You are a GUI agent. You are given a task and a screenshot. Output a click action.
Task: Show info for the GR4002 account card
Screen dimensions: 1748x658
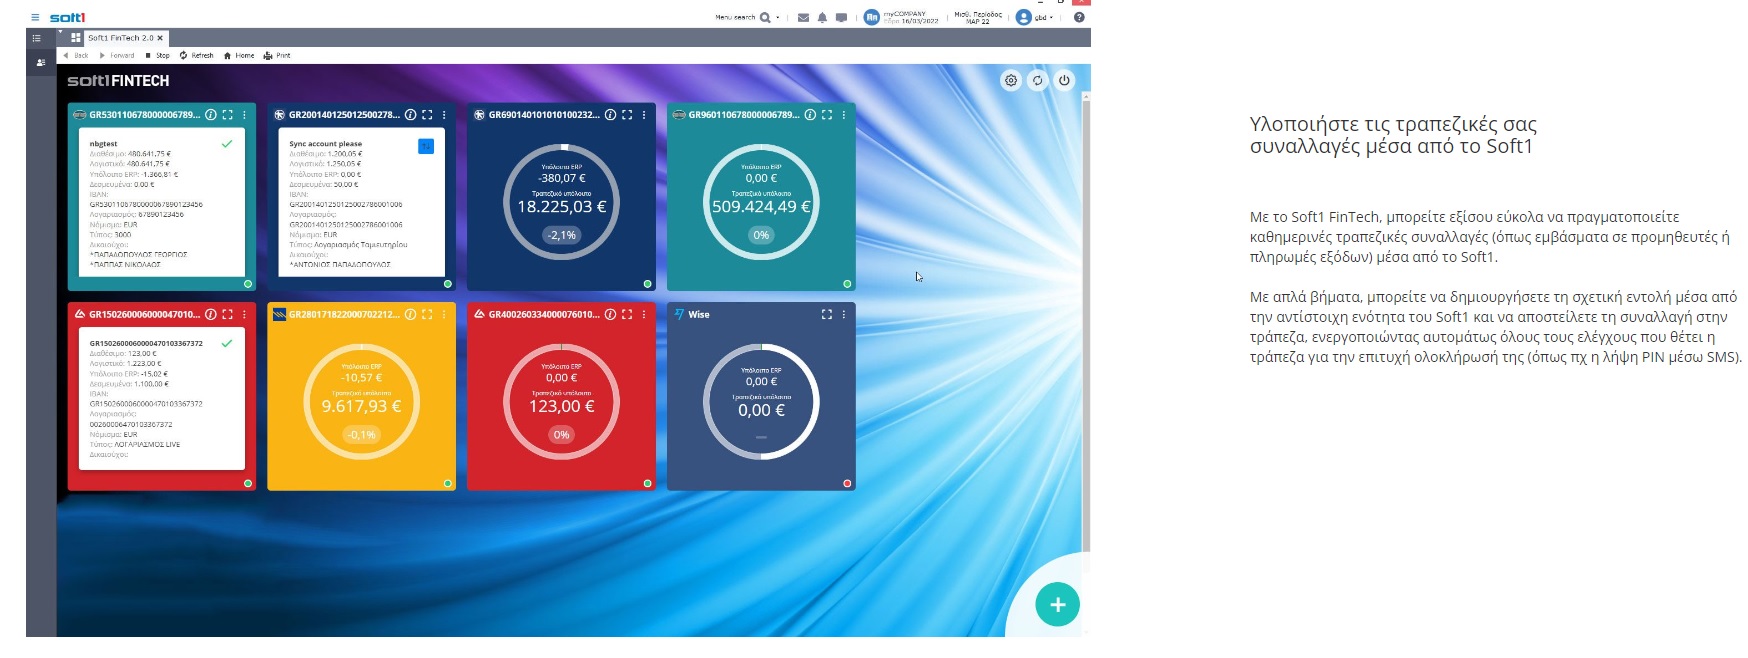point(610,314)
